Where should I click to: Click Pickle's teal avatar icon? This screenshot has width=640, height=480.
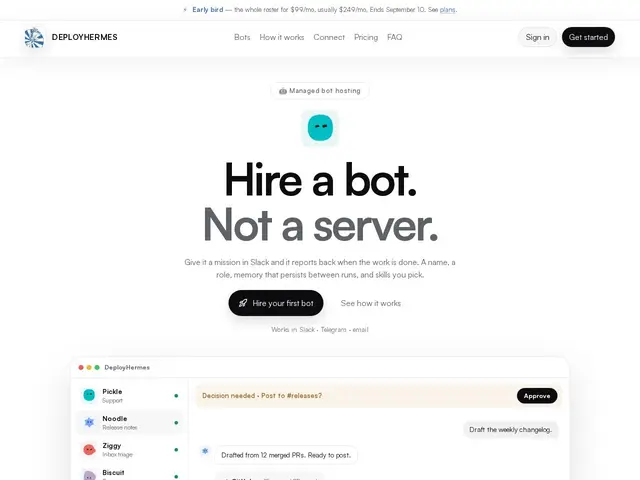click(x=89, y=395)
